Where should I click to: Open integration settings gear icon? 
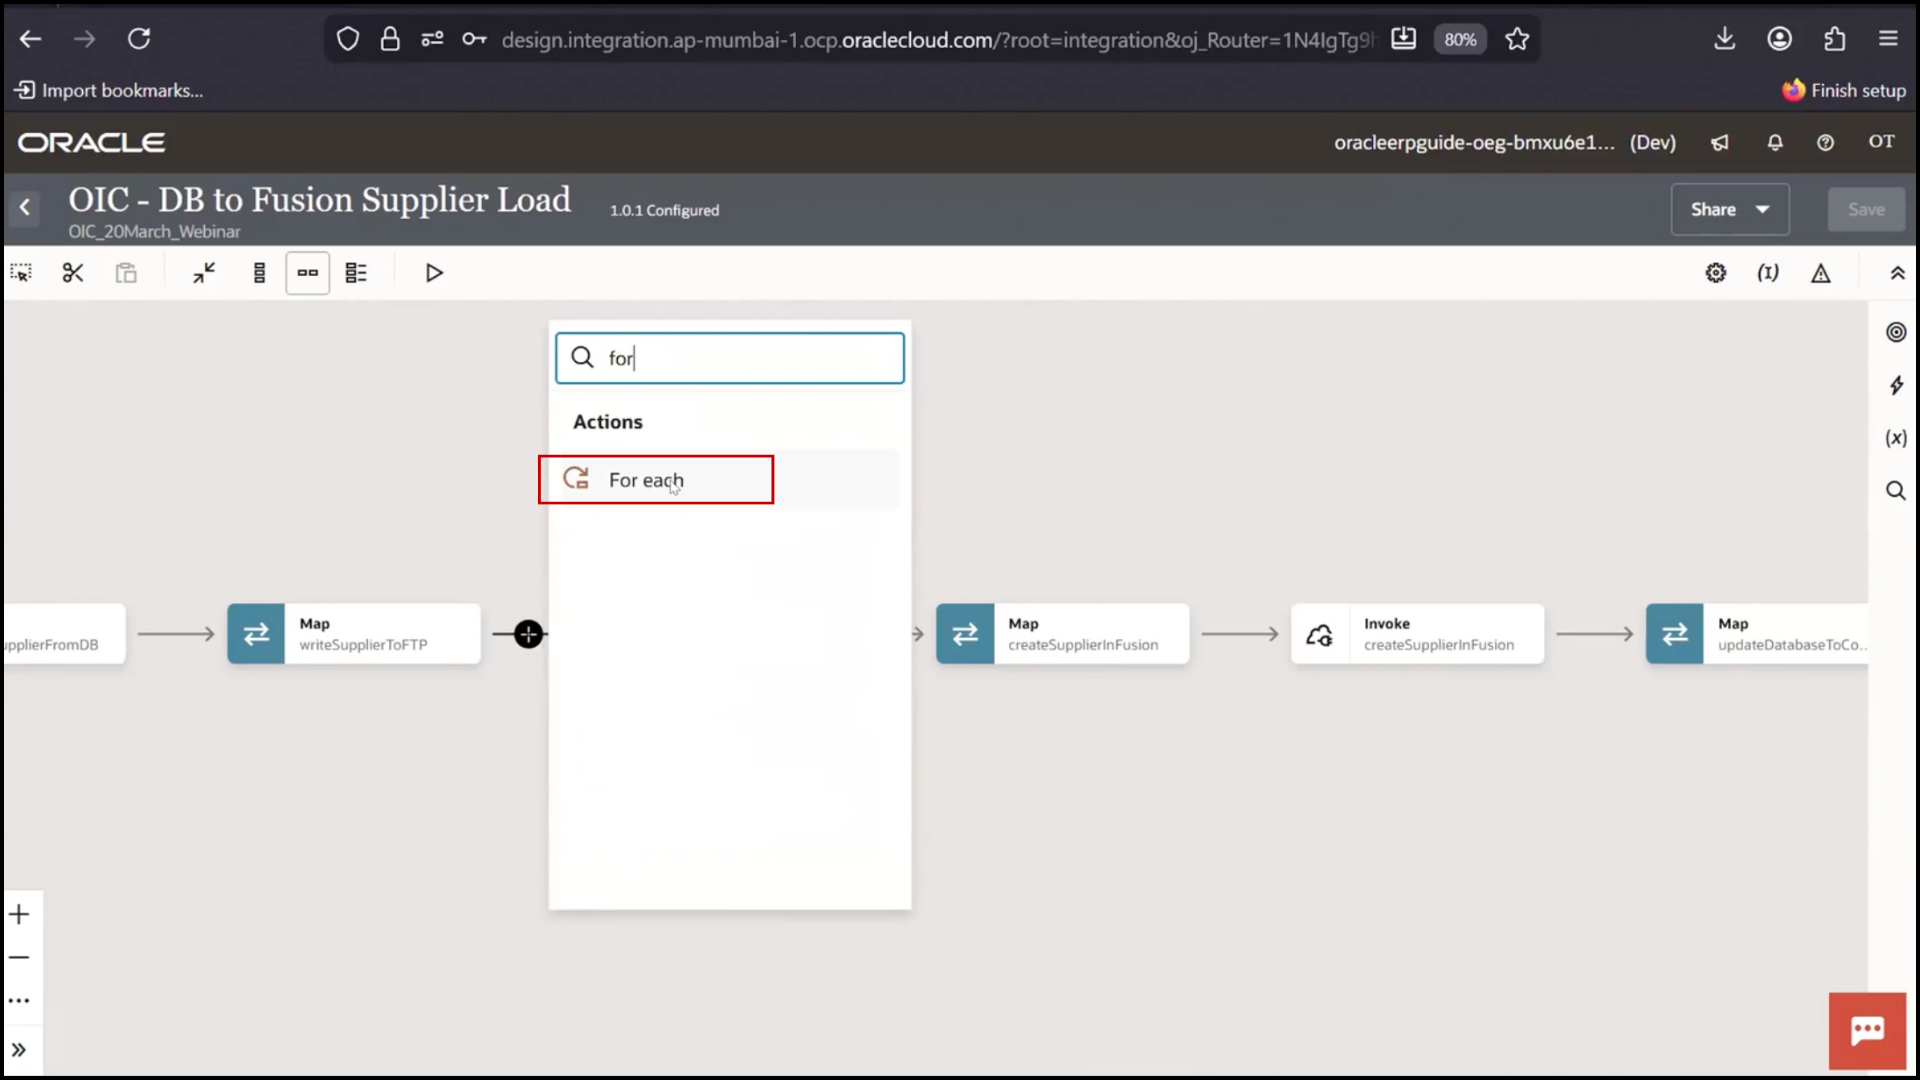click(1716, 273)
